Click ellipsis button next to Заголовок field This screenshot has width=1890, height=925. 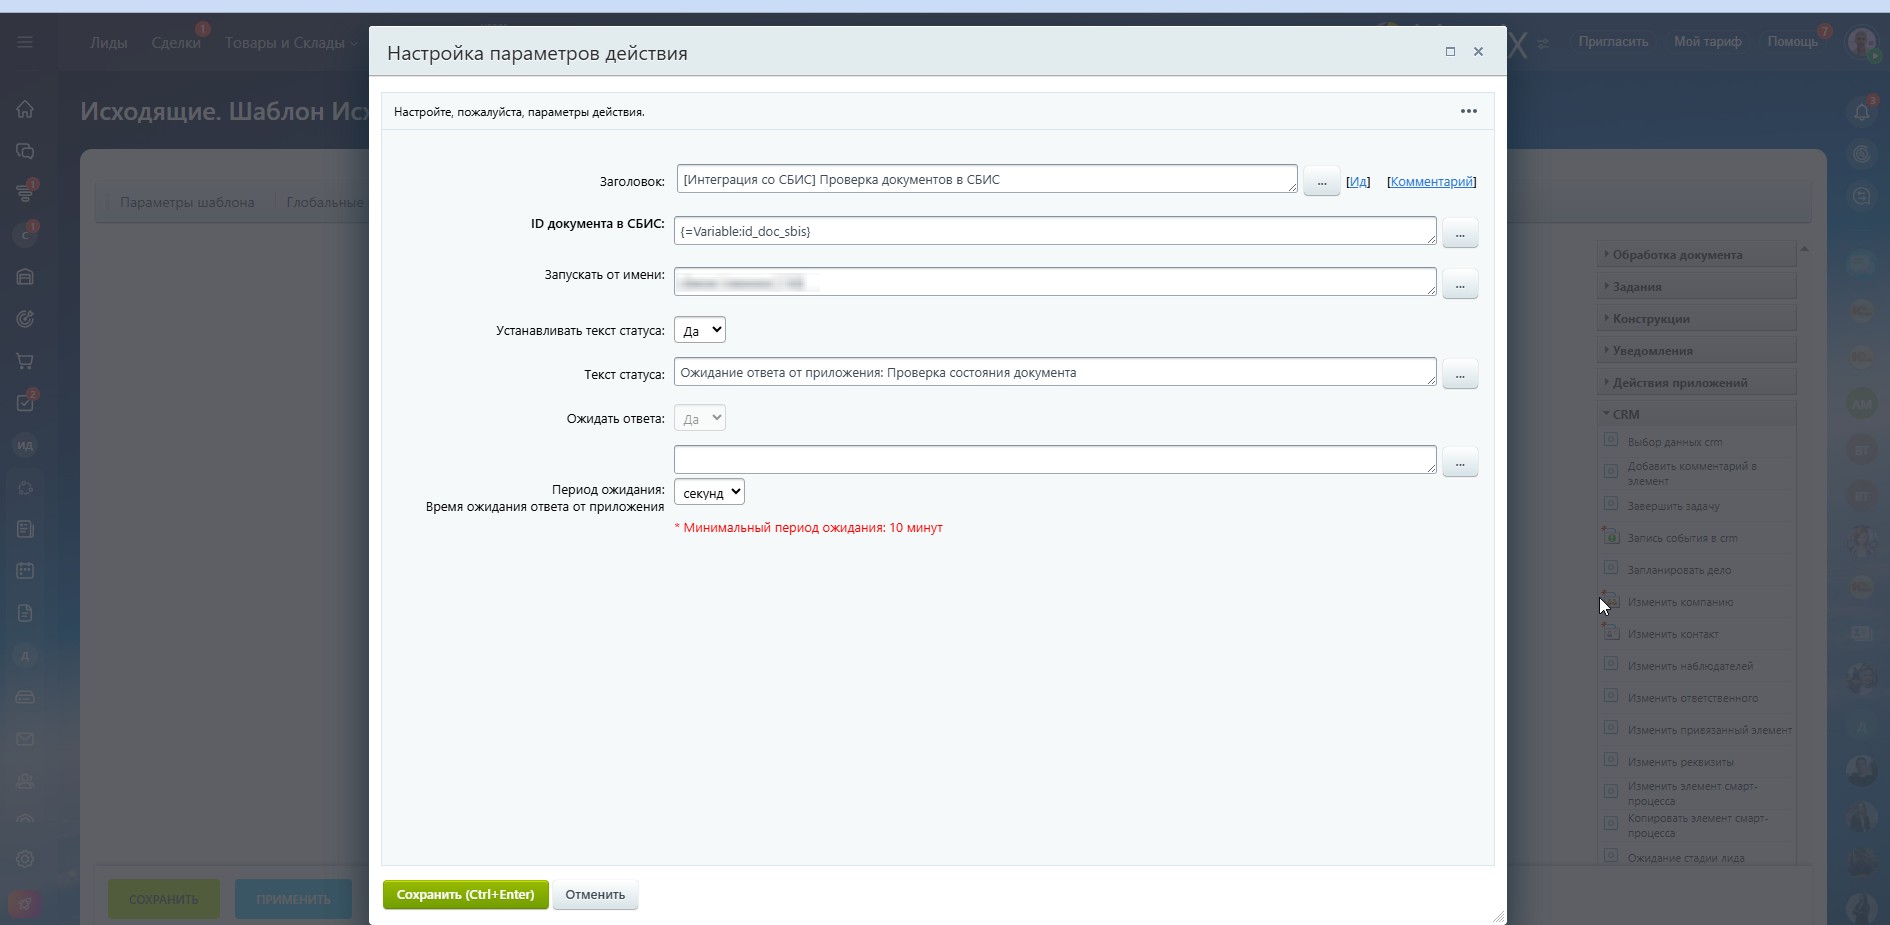point(1321,181)
